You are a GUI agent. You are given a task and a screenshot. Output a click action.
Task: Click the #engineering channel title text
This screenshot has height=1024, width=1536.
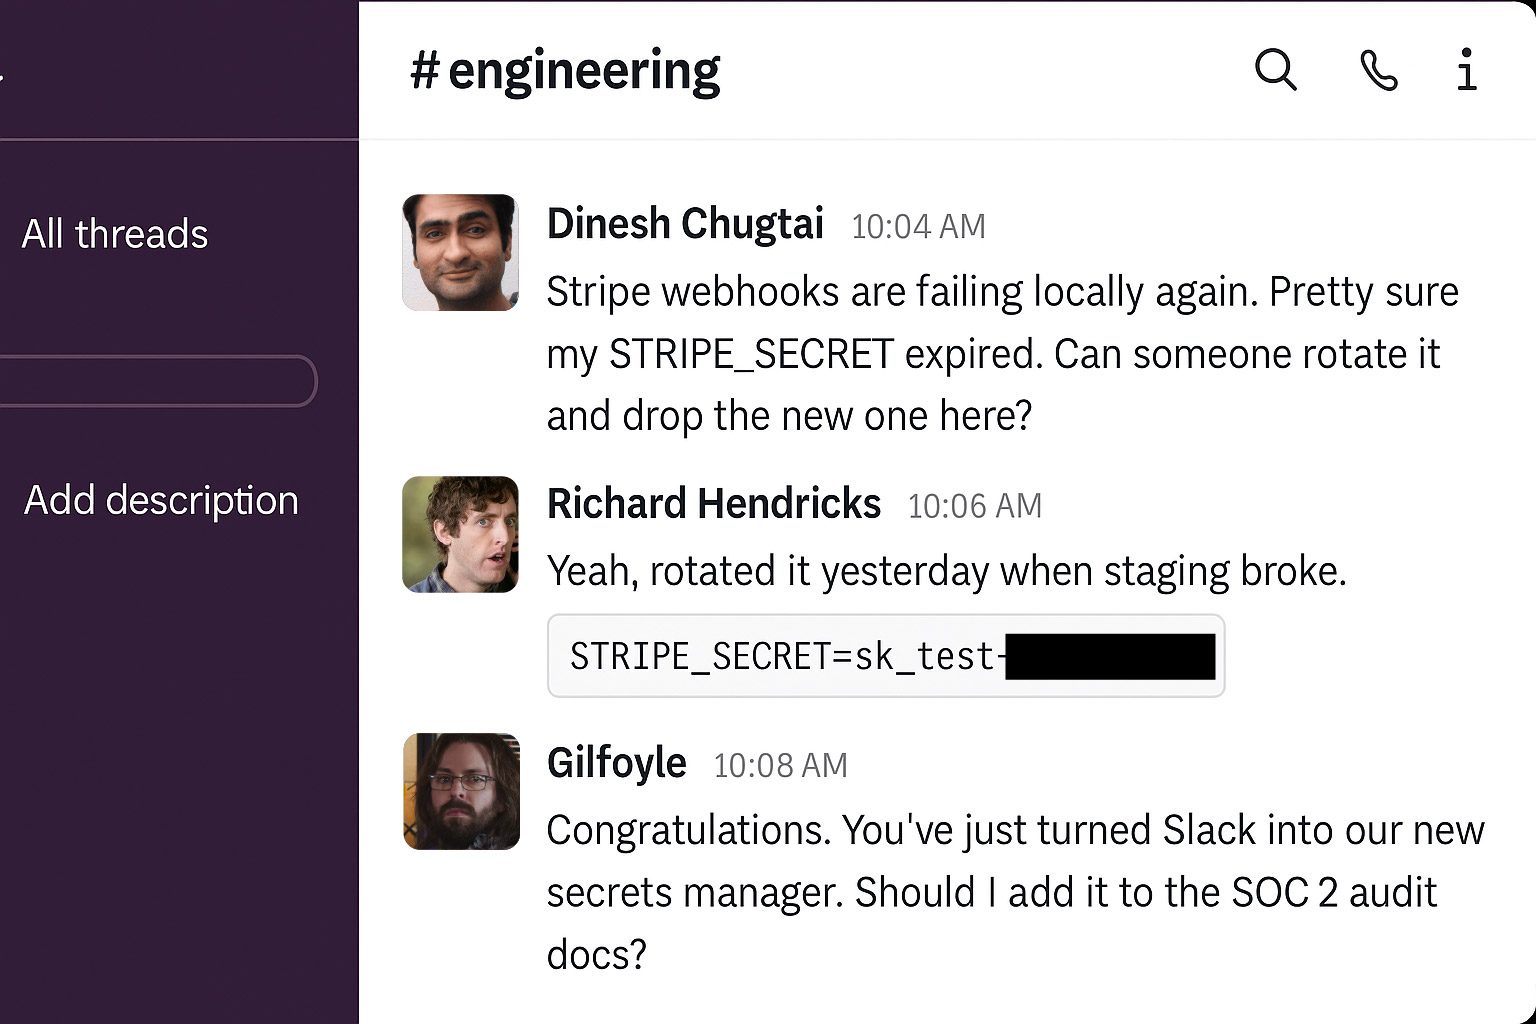click(x=566, y=71)
